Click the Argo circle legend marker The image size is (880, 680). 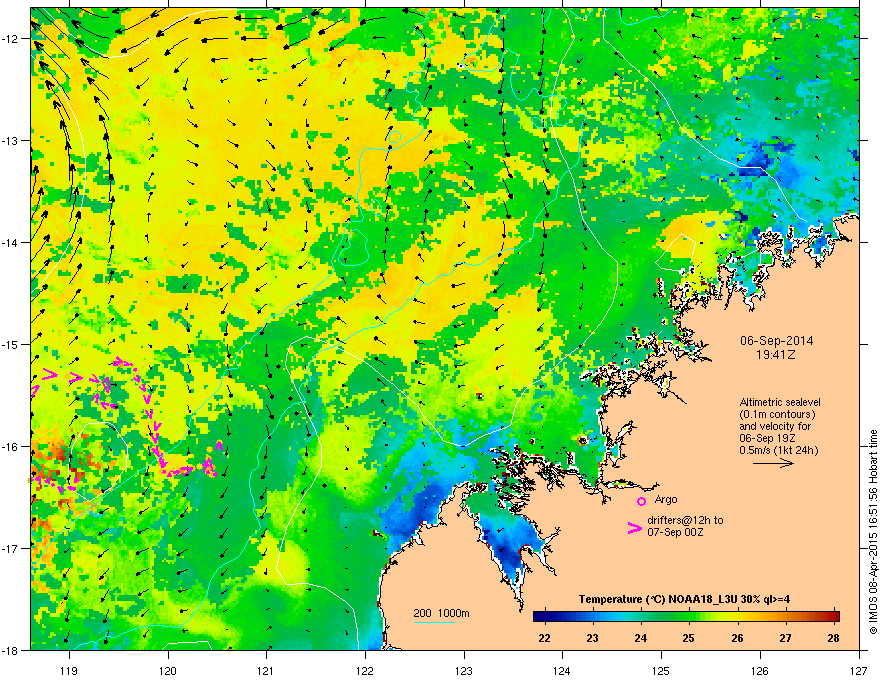click(x=641, y=500)
